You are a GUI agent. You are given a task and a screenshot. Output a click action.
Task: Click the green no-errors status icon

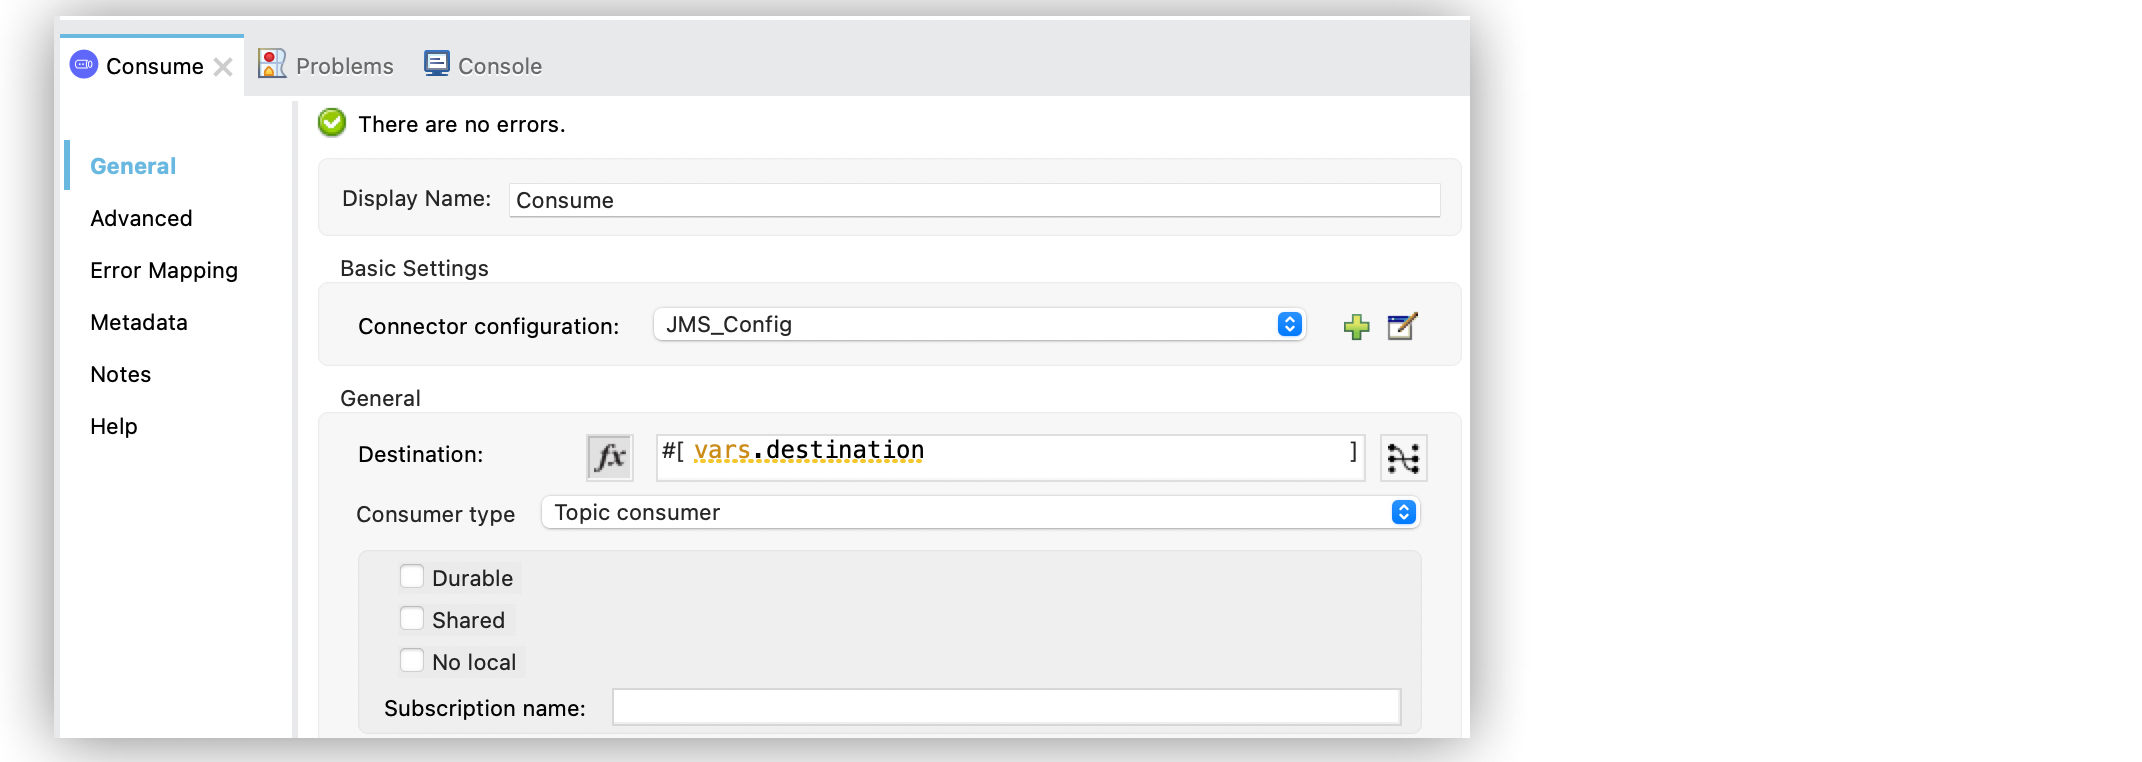pyautogui.click(x=332, y=123)
